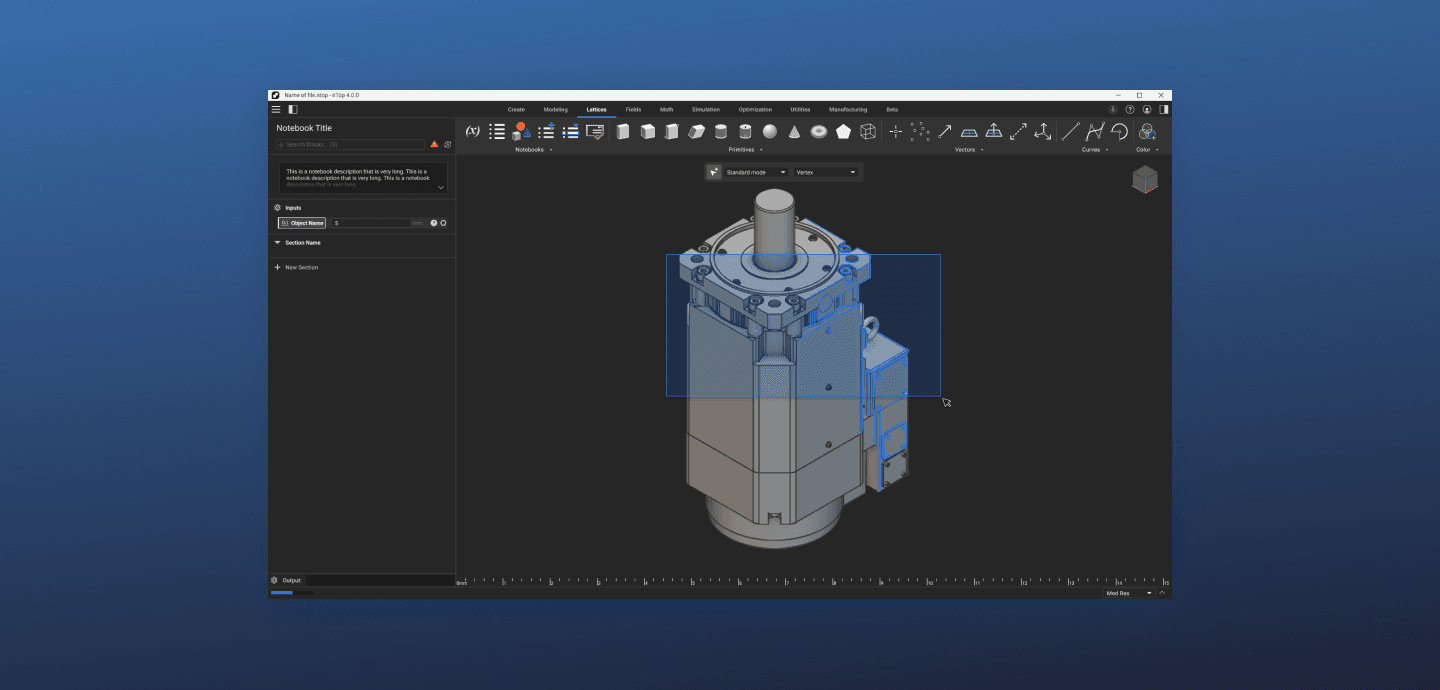Open the Vertex selection dropdown

(826, 172)
